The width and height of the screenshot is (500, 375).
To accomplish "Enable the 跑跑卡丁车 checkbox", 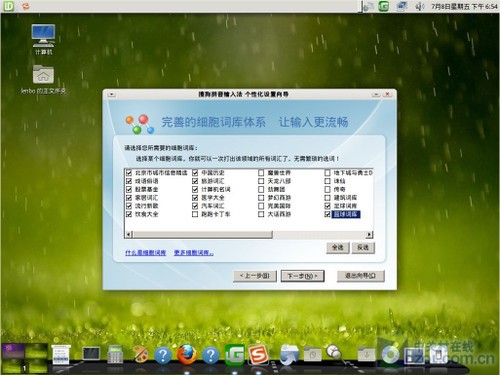I will click(195, 214).
